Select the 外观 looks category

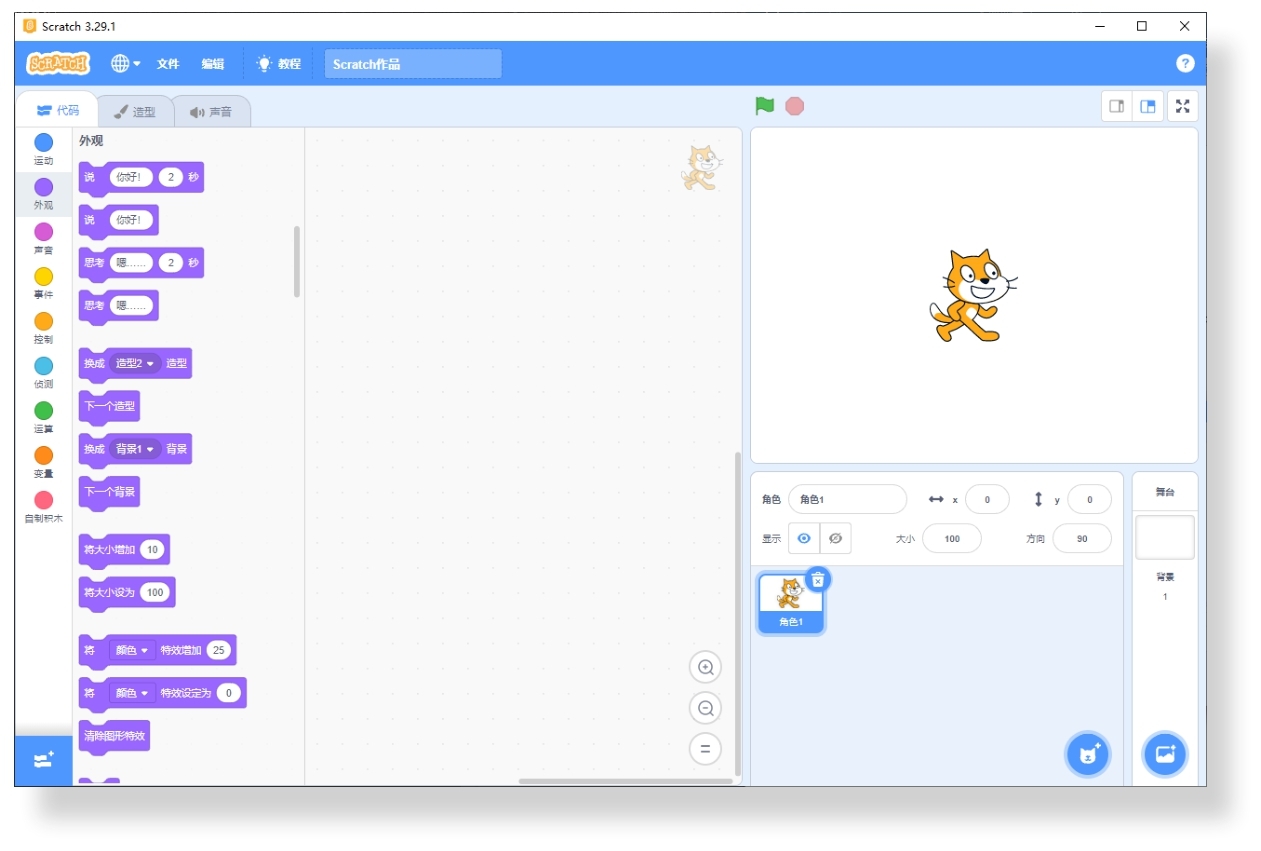coord(44,194)
